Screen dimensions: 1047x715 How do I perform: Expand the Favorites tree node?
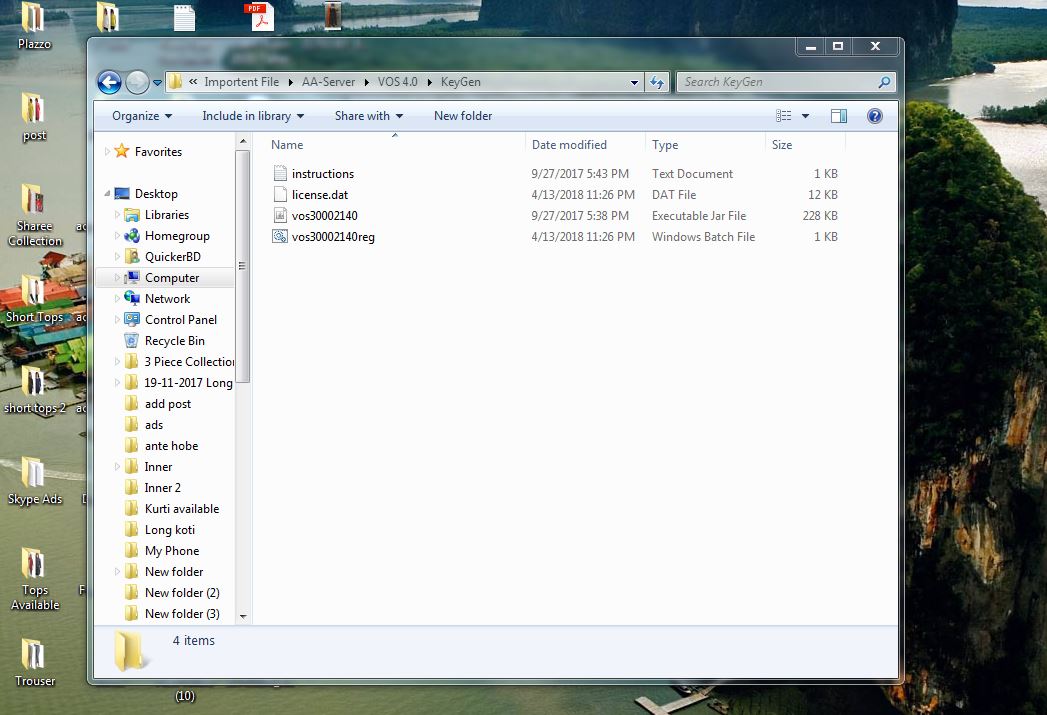point(107,152)
